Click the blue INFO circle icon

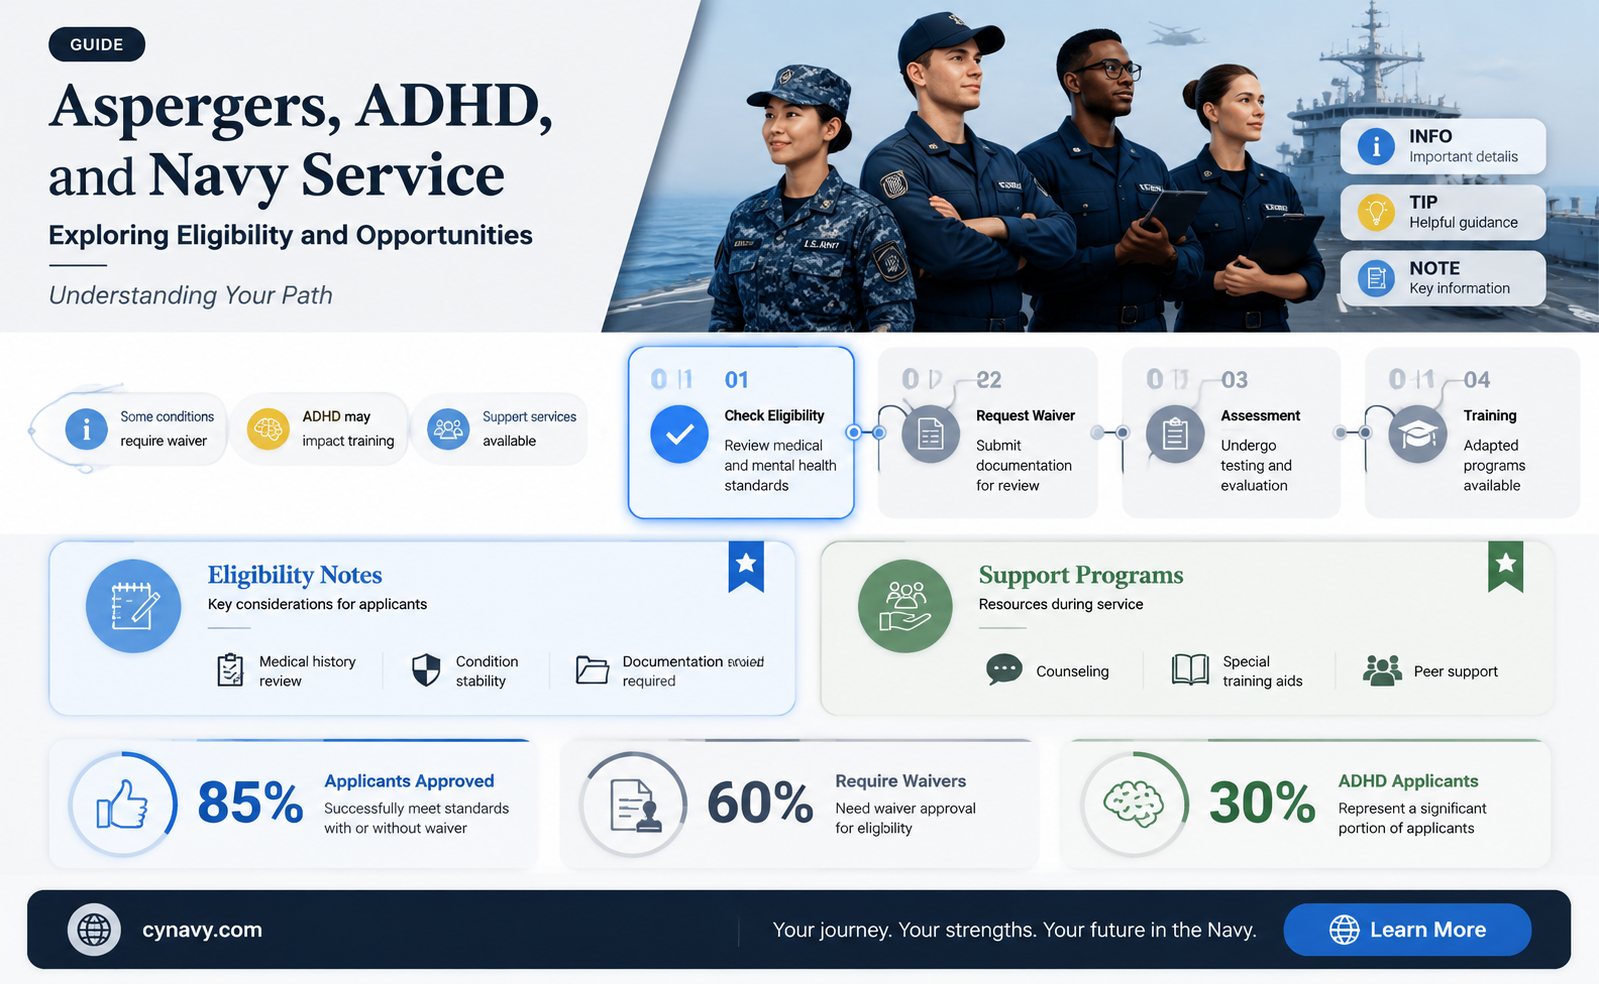click(x=1376, y=146)
